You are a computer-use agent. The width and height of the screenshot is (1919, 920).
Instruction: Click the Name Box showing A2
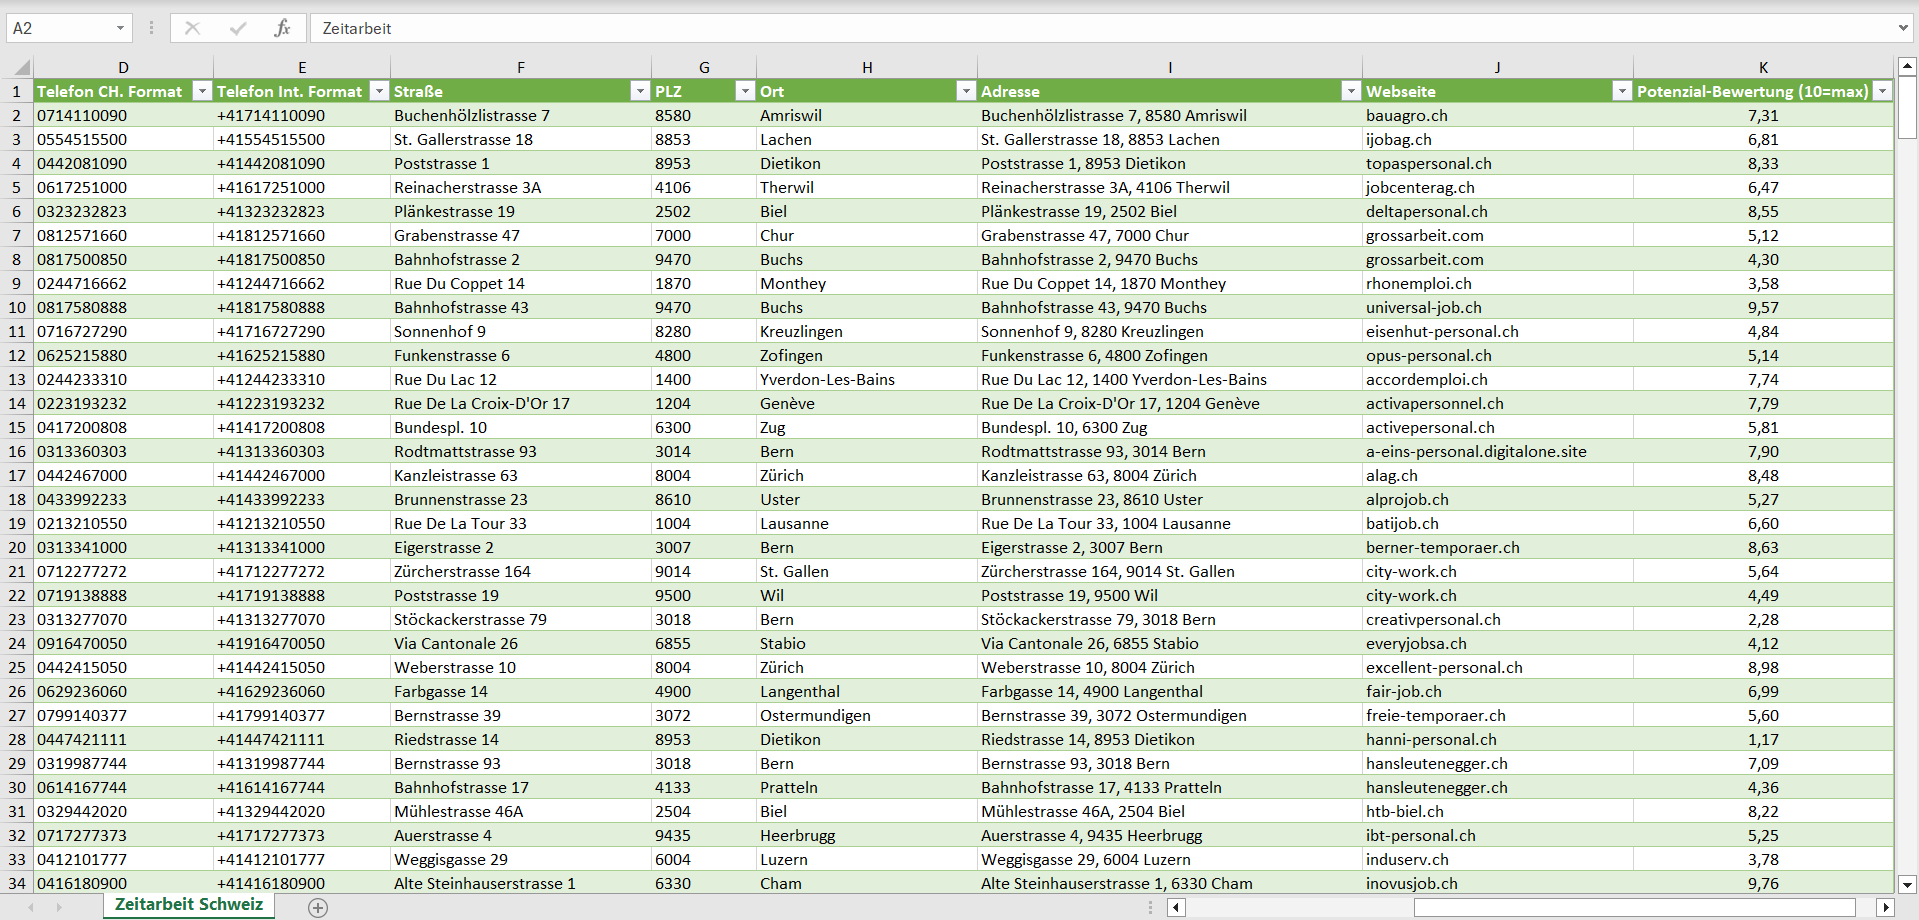[x=58, y=28]
